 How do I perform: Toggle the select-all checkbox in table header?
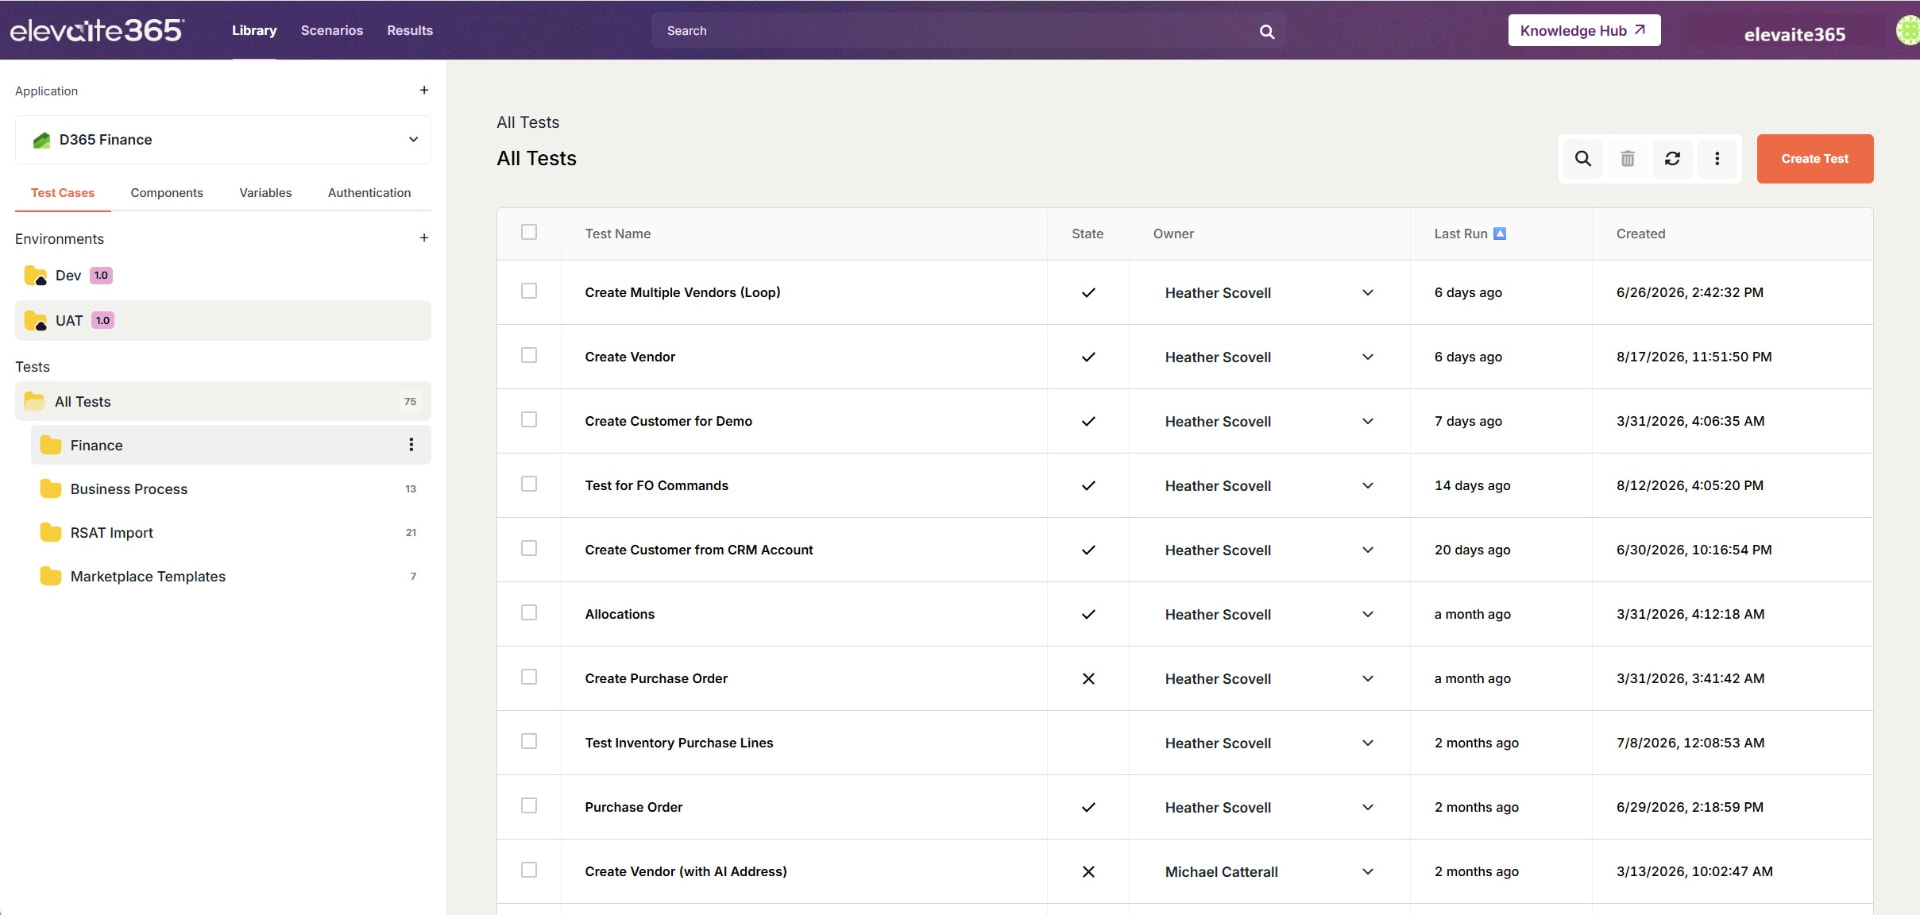point(529,232)
